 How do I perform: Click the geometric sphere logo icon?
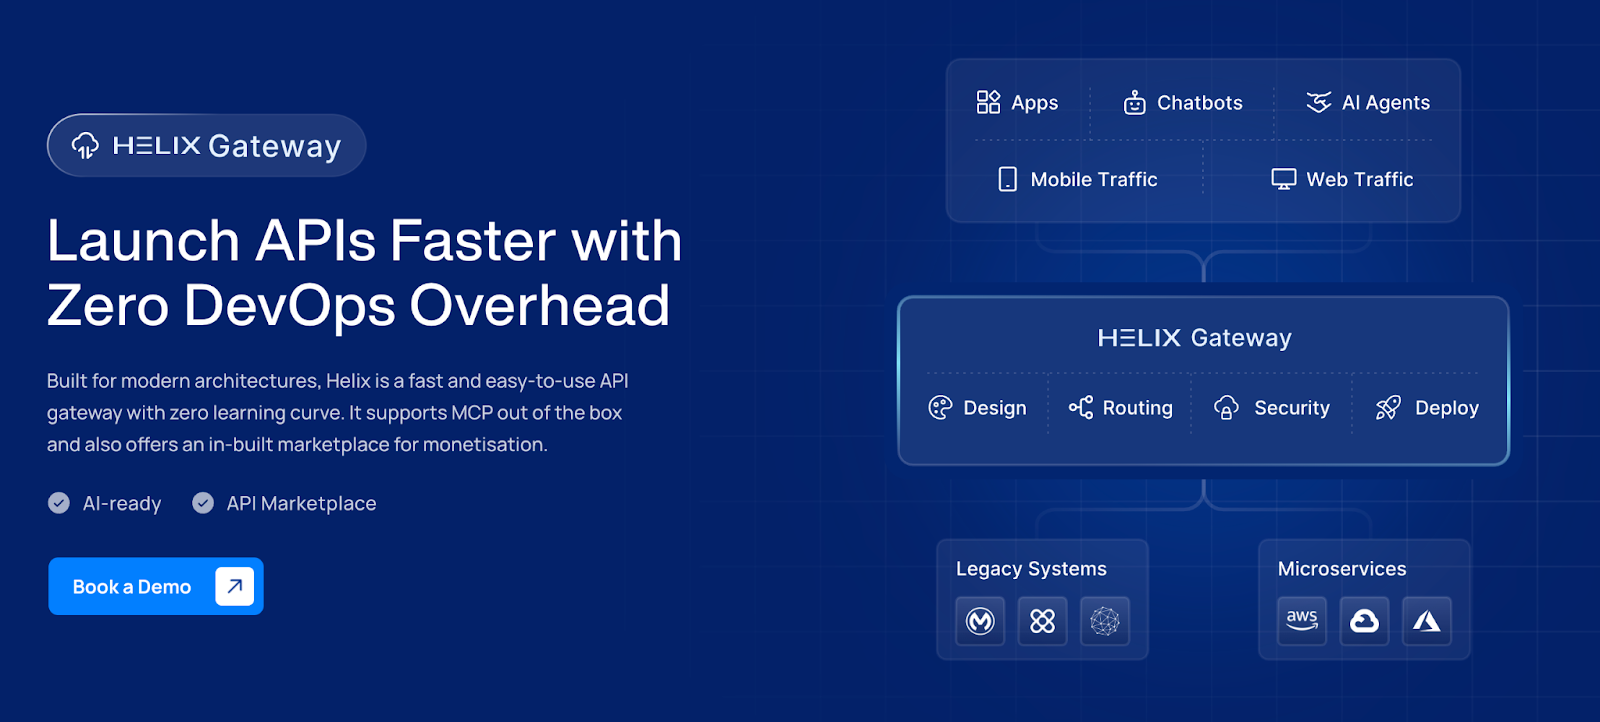(x=1105, y=621)
